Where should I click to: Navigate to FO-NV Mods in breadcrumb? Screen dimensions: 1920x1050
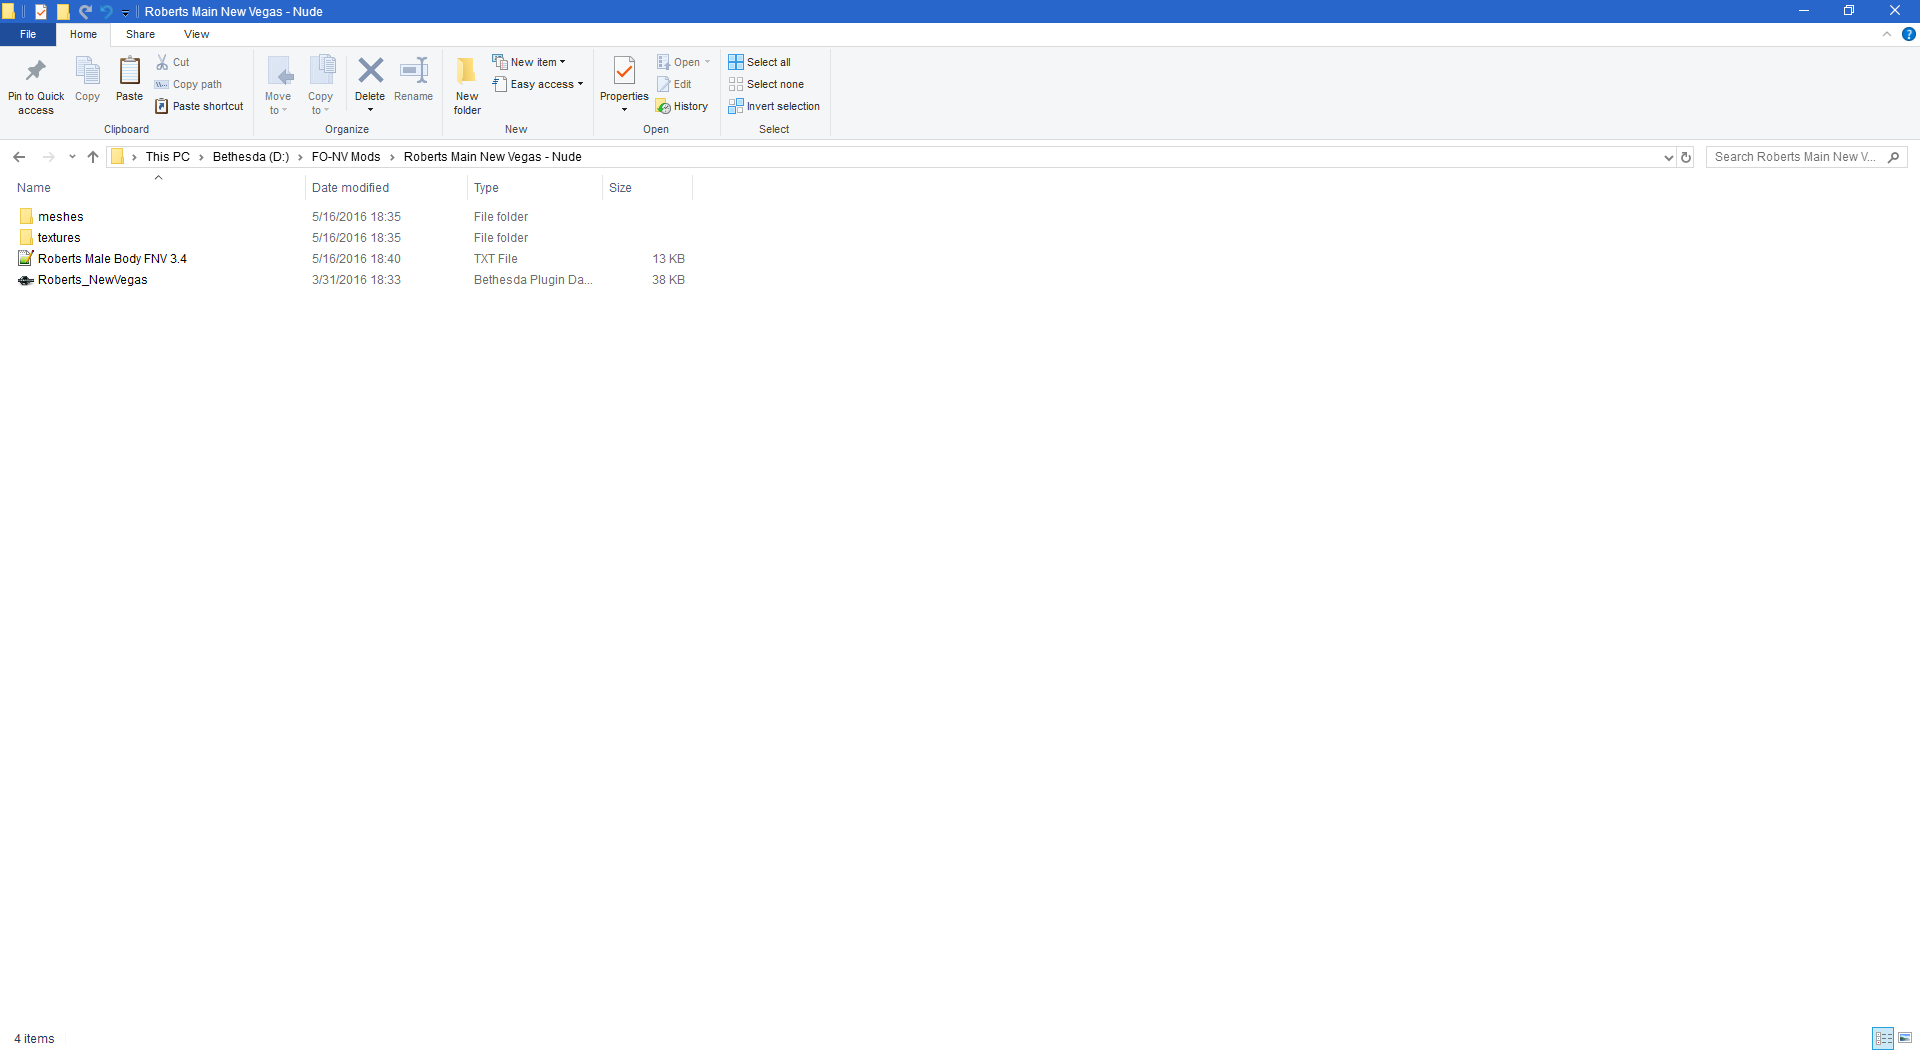[346, 157]
